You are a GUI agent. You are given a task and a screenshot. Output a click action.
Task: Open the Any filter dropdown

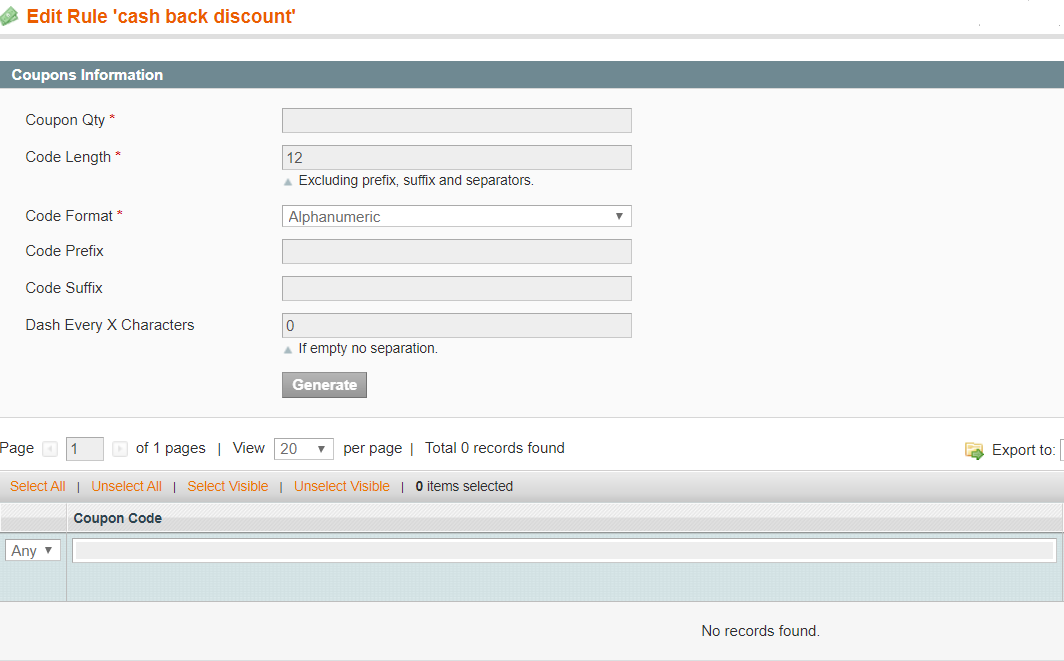[x=33, y=550]
